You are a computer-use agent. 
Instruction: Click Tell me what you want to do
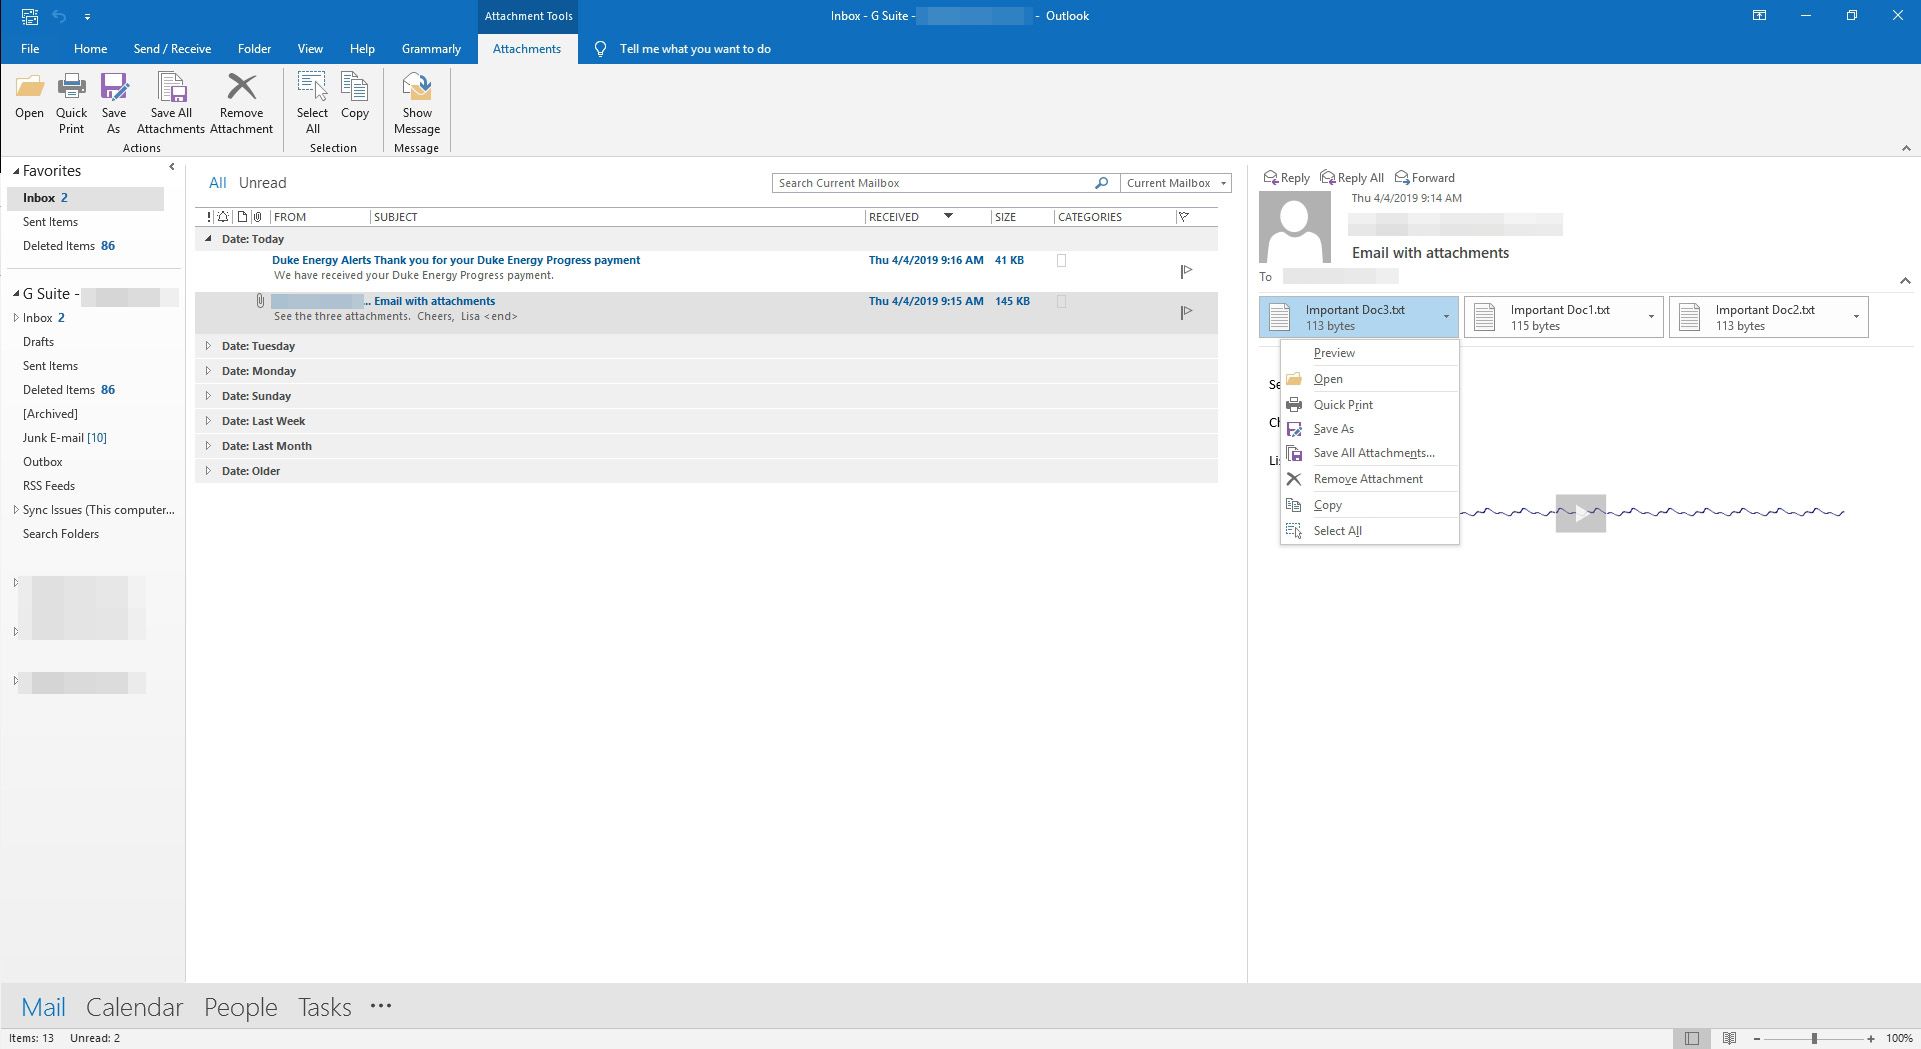(x=695, y=48)
